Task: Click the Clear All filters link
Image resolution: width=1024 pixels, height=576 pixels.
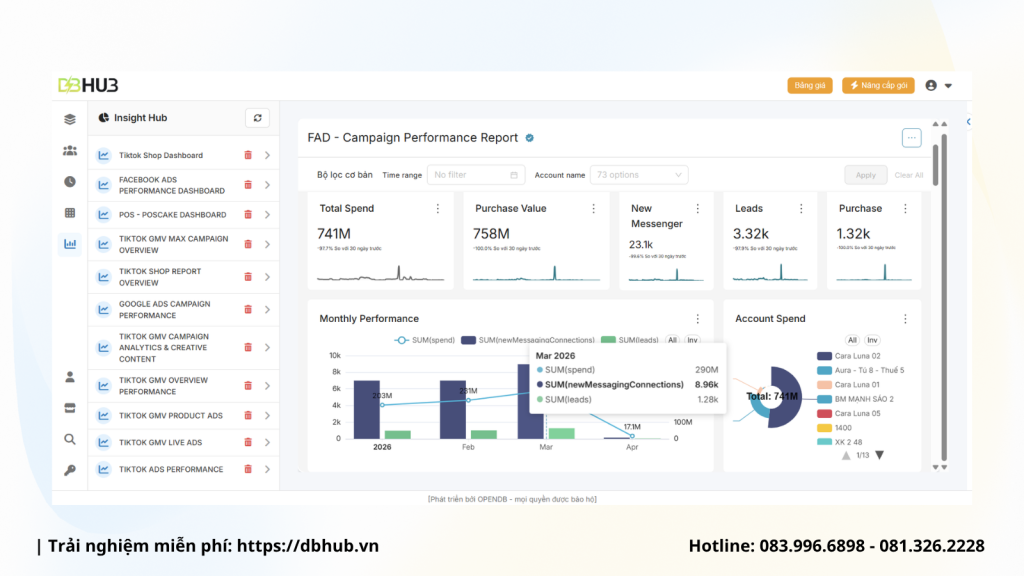Action: [x=908, y=175]
